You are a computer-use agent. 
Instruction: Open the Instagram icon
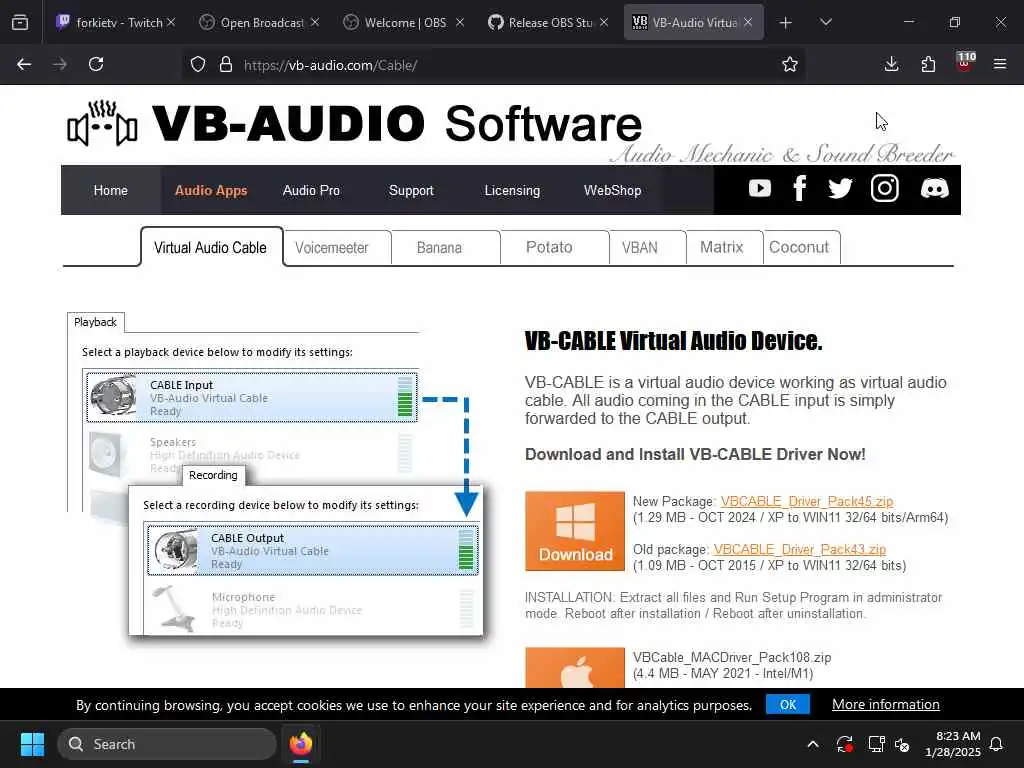tap(885, 189)
